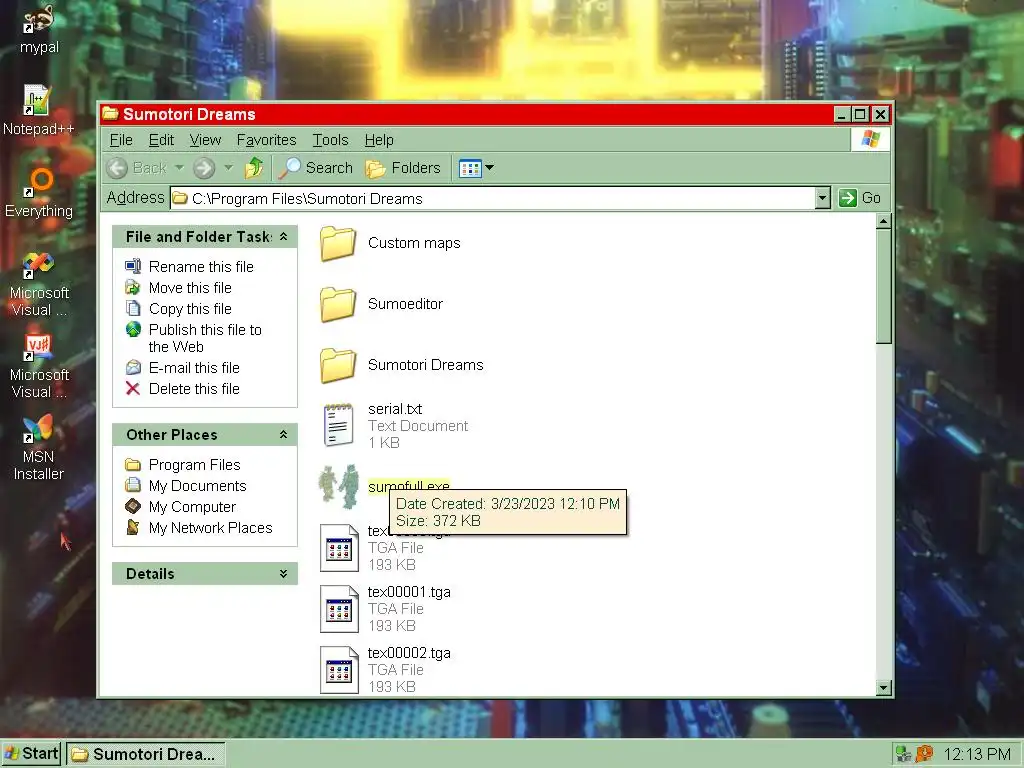Collapse the File and Folder Tasks panel
Screen dimensions: 1024x768
coord(283,236)
